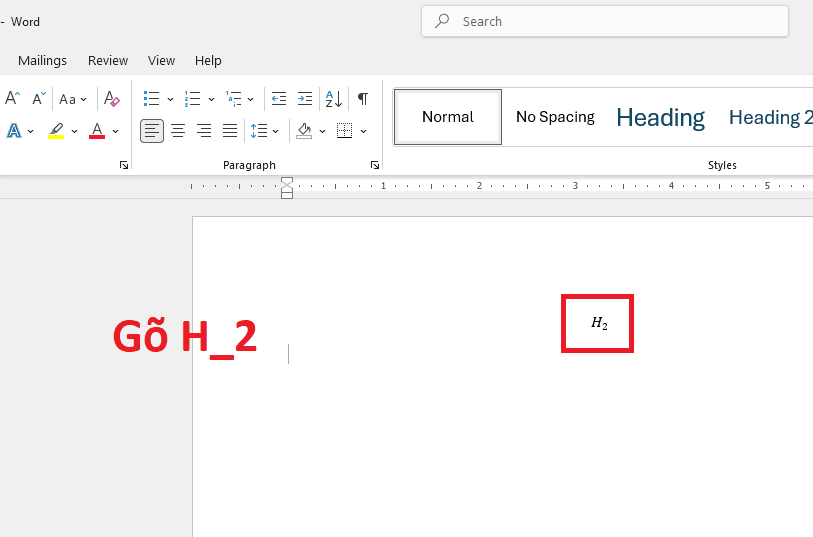
Task: Open the Font dialog launcher
Action: click(124, 165)
